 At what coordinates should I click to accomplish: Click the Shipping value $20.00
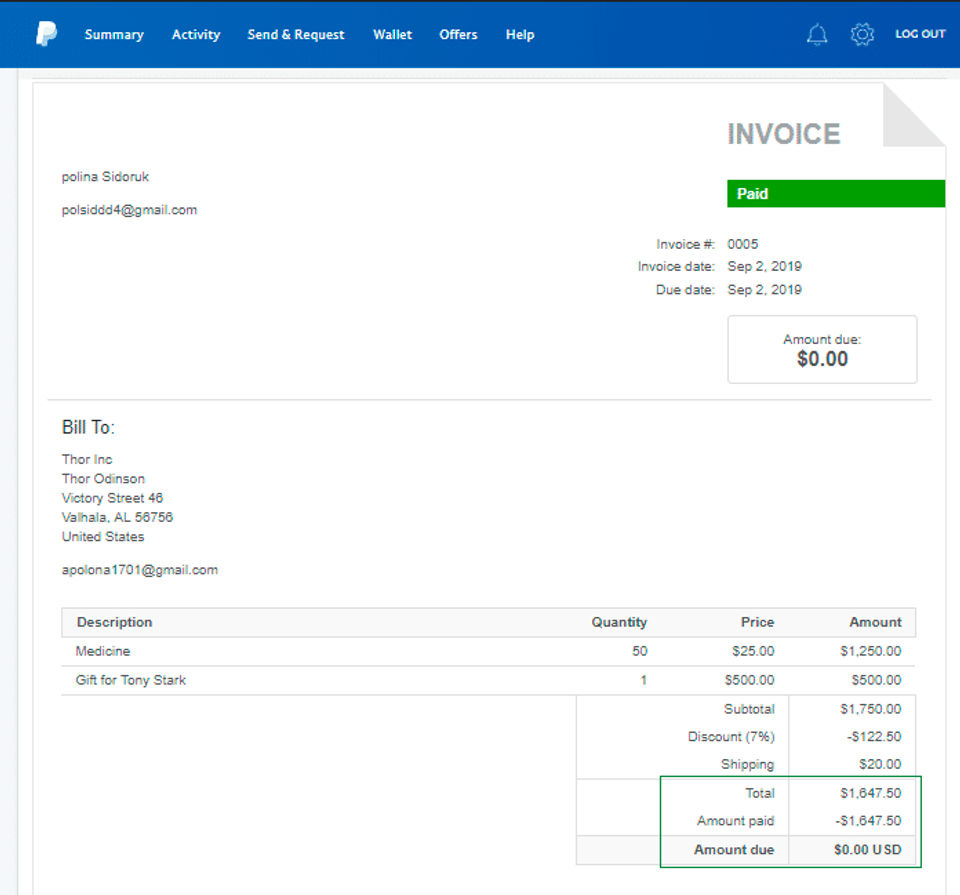(880, 764)
